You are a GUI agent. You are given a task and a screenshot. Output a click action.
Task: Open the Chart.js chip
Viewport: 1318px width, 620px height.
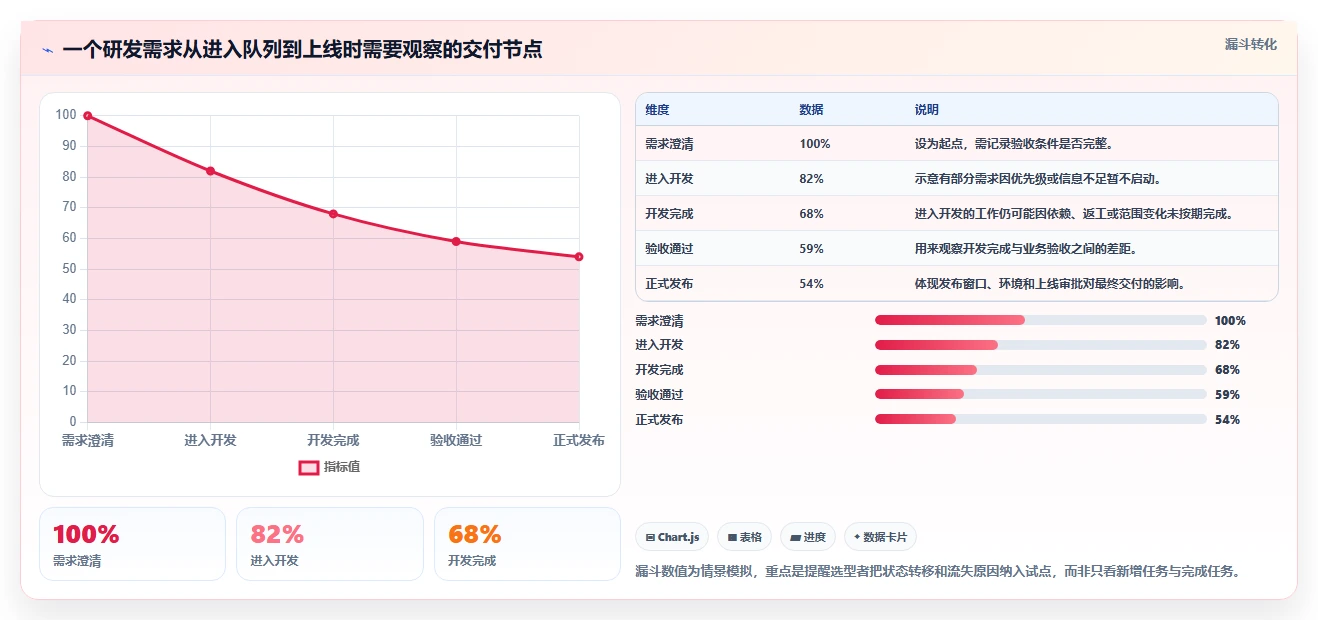tap(672, 537)
